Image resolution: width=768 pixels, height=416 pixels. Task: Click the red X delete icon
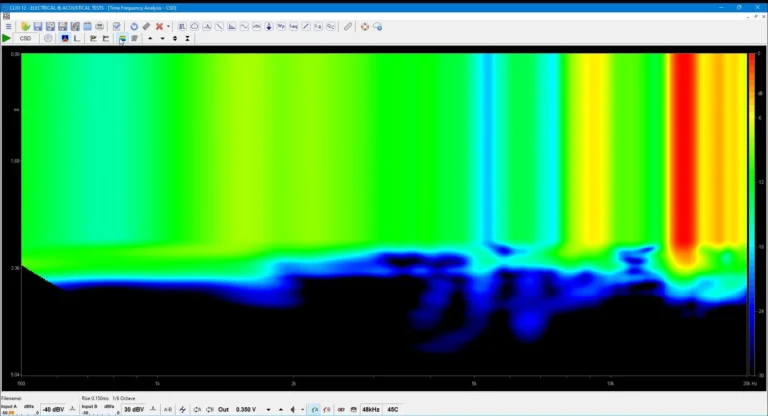click(x=159, y=27)
